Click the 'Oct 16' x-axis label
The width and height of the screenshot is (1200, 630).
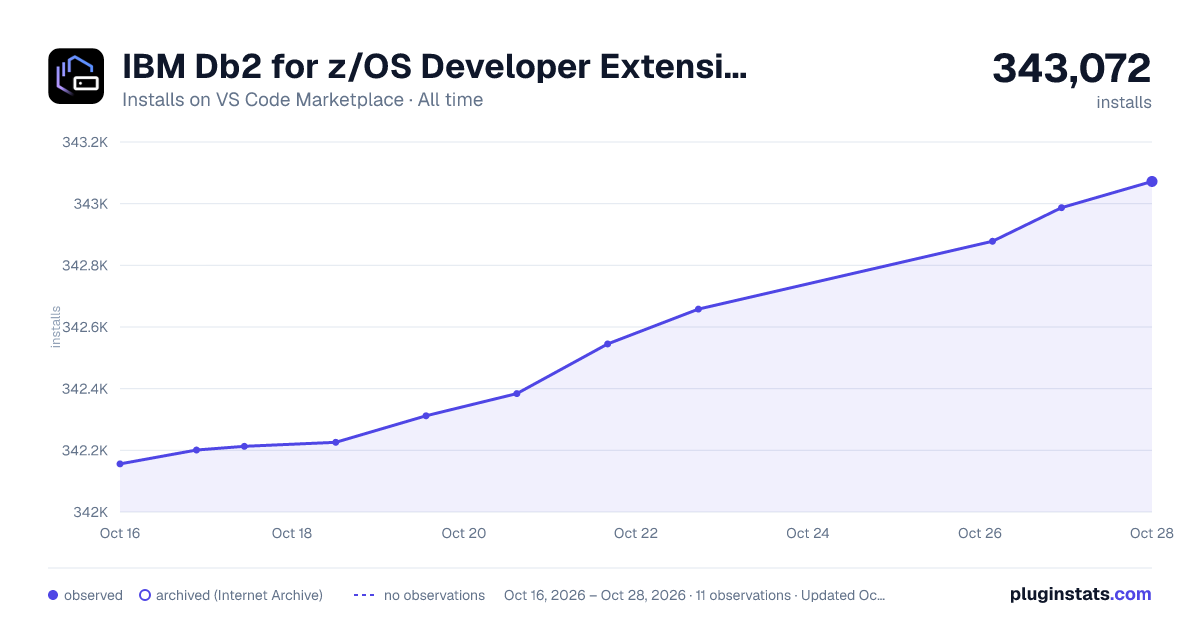click(120, 533)
